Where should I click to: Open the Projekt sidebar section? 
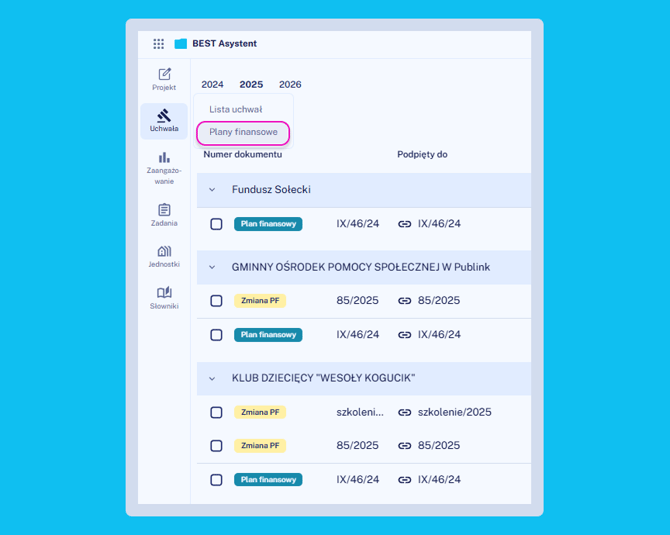(x=164, y=74)
